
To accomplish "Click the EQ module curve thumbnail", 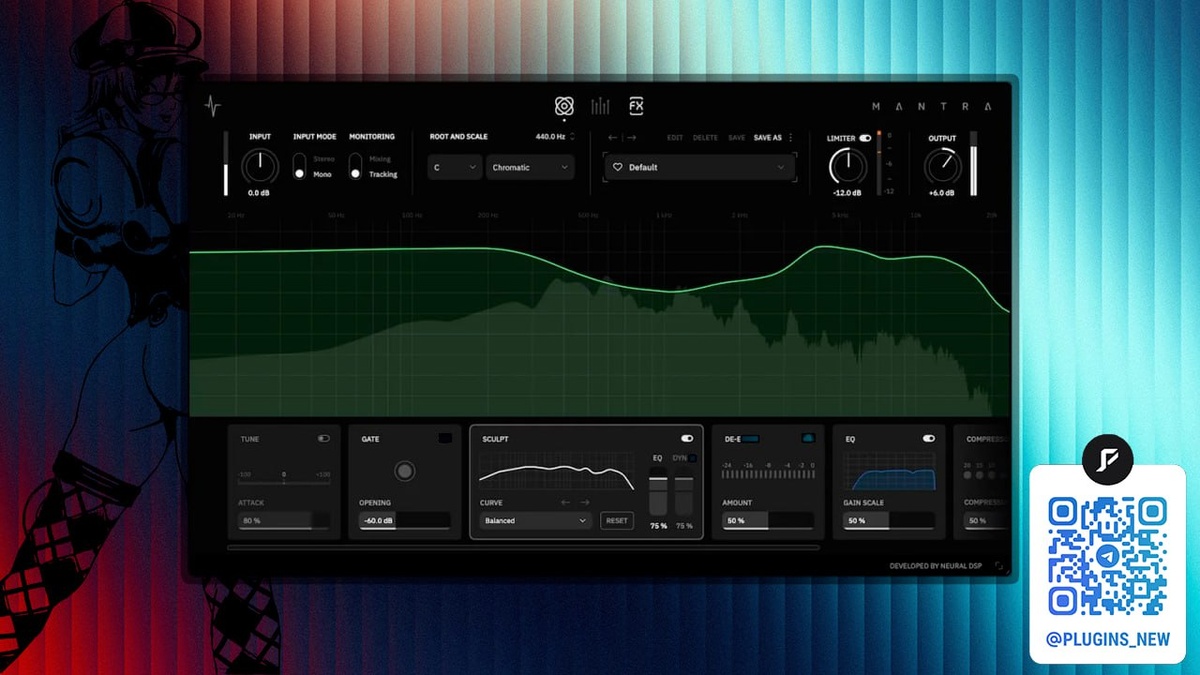I will [x=889, y=471].
